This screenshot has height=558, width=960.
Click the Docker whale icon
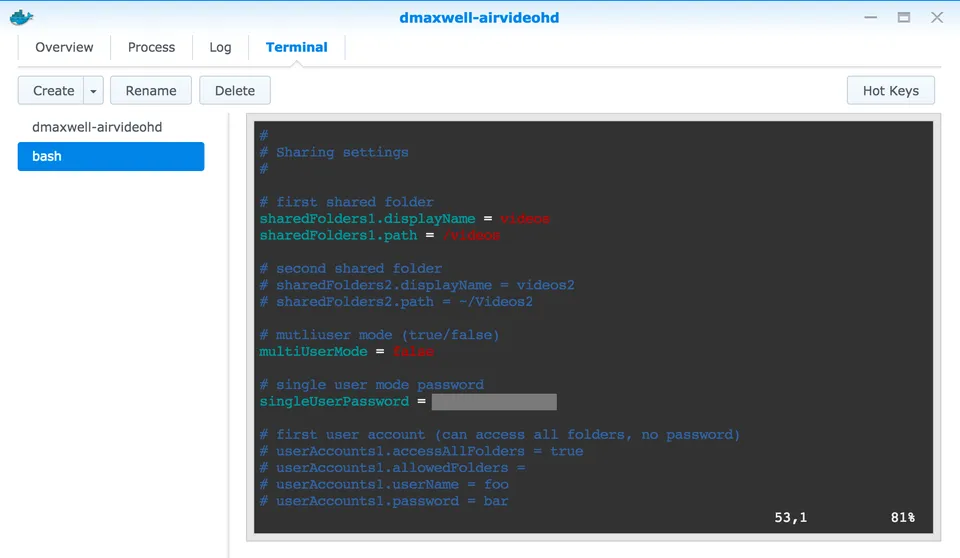21,17
